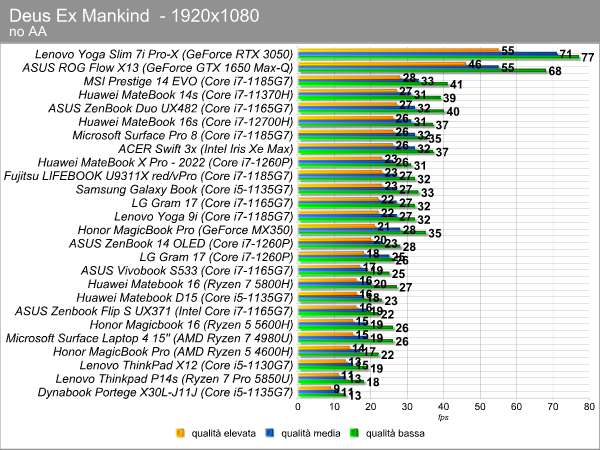The height and width of the screenshot is (450, 600).
Task: Click the x-axis tick label 10
Action: click(334, 407)
